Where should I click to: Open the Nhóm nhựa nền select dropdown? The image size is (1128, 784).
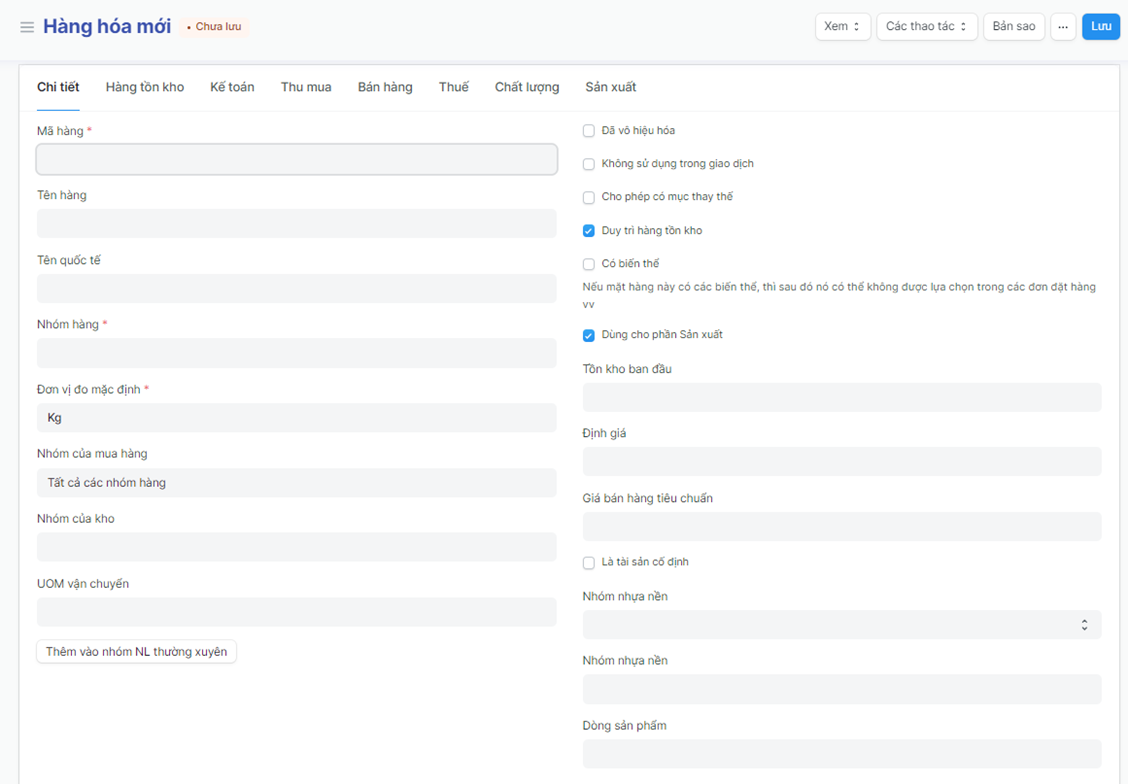pos(841,625)
